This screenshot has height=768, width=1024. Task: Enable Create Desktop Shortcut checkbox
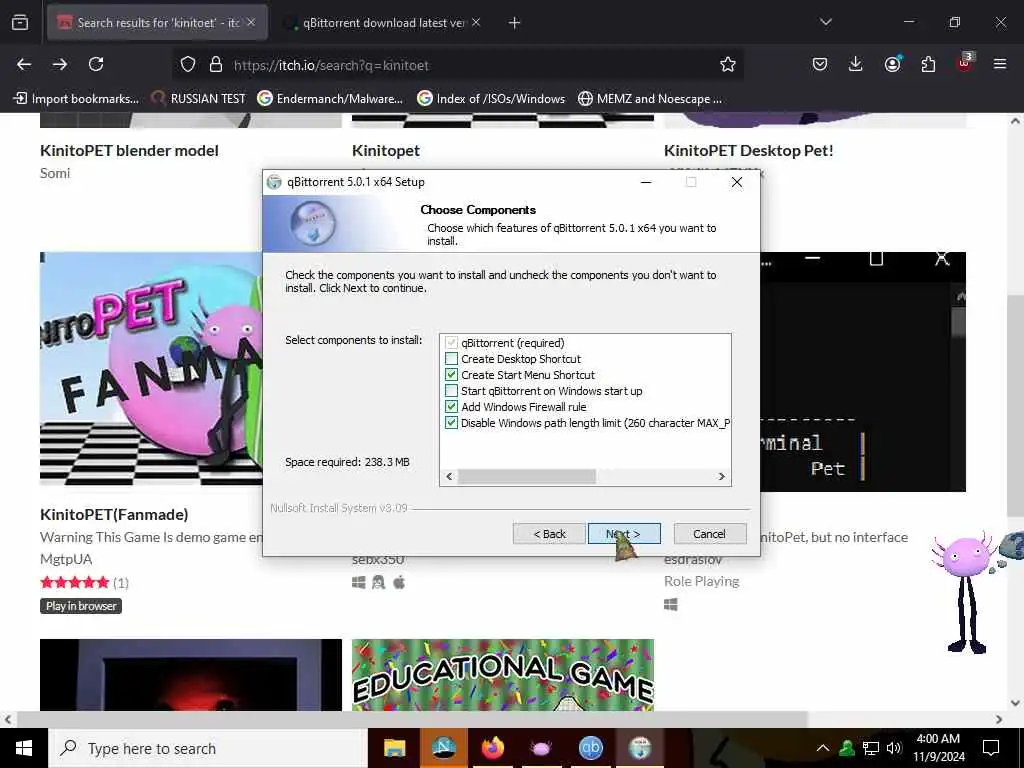pyautogui.click(x=451, y=359)
